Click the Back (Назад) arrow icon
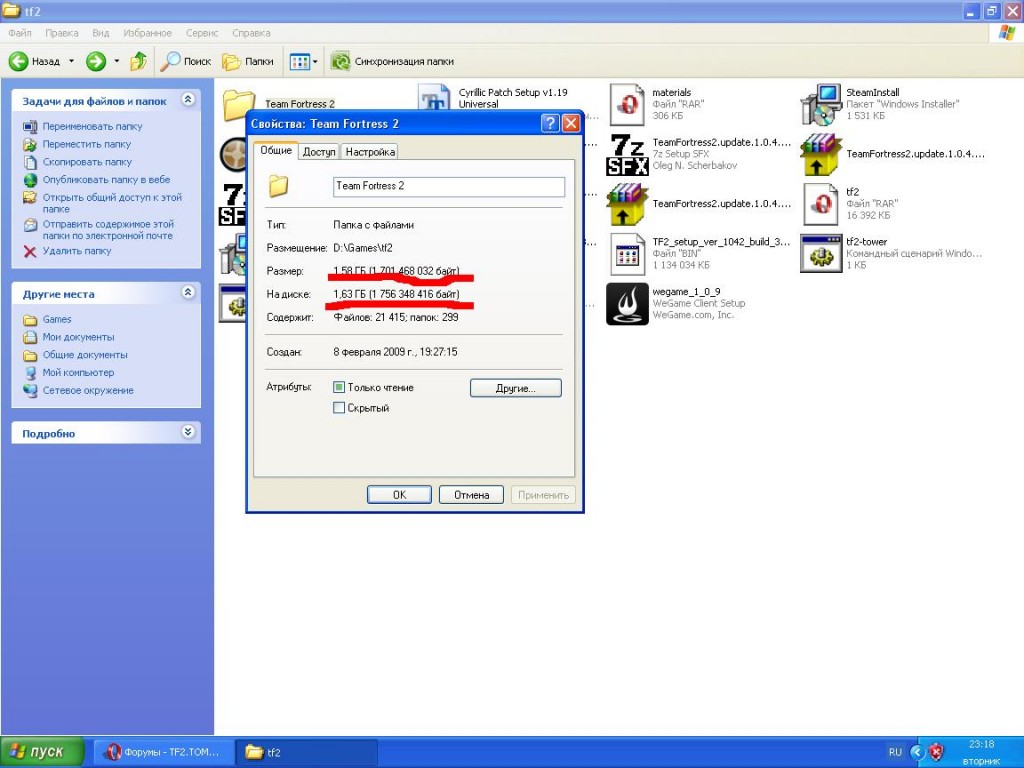The image size is (1024, 768). (x=18, y=61)
